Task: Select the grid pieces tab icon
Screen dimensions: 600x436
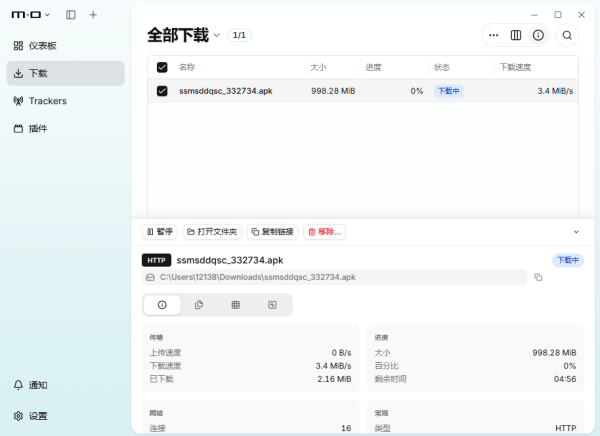Action: pos(236,305)
